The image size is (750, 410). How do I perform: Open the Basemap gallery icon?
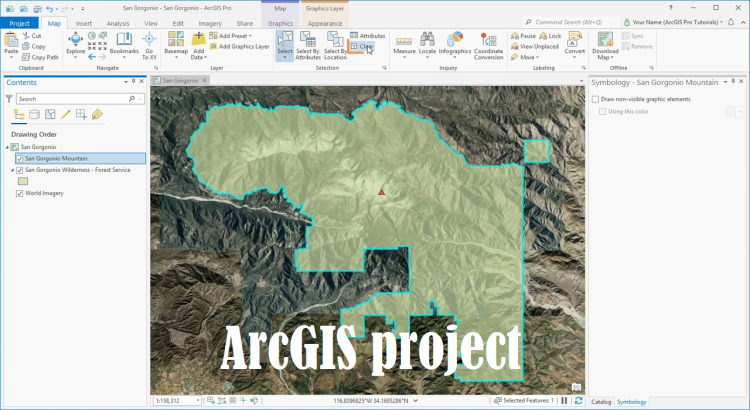pyautogui.click(x=176, y=39)
